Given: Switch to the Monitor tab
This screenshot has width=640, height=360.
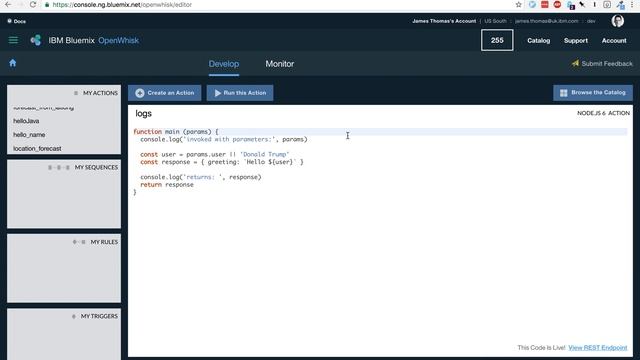Looking at the screenshot, I should [x=280, y=64].
